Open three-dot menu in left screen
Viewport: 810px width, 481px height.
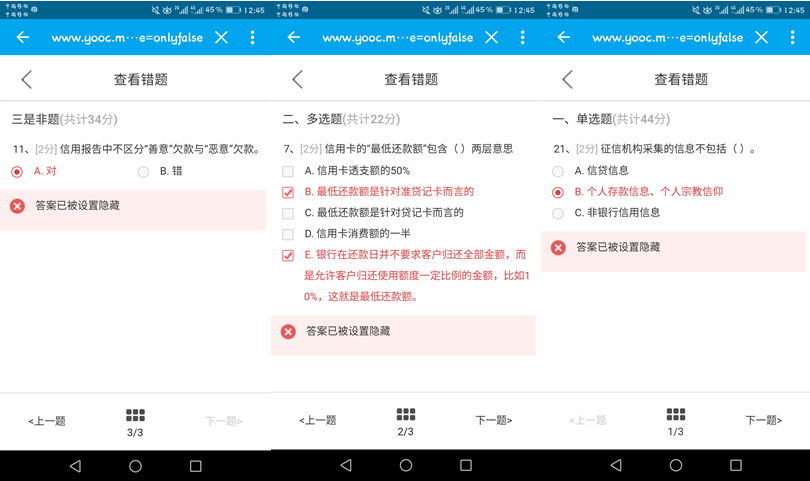tap(252, 37)
